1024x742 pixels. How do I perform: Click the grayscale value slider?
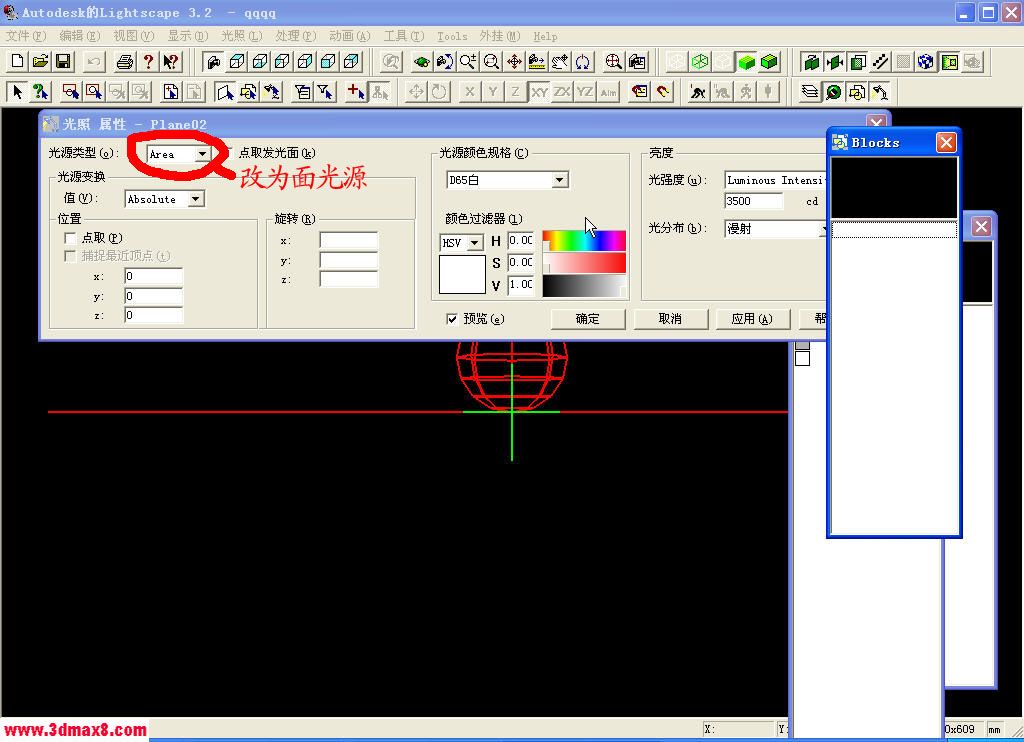(x=584, y=285)
